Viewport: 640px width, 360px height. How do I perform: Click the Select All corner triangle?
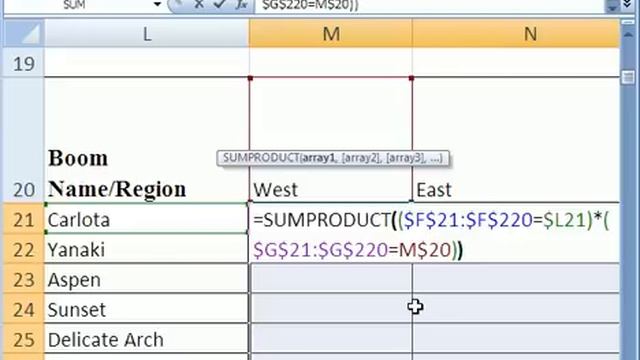pos(23,34)
